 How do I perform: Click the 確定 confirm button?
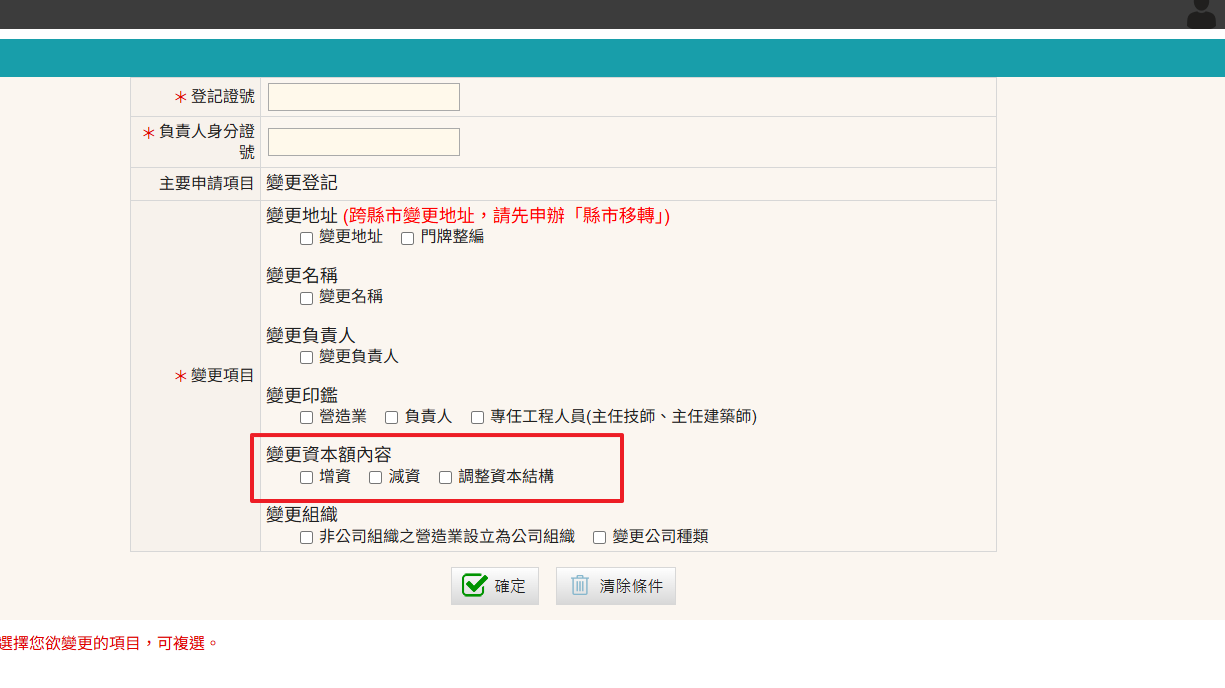click(x=495, y=586)
